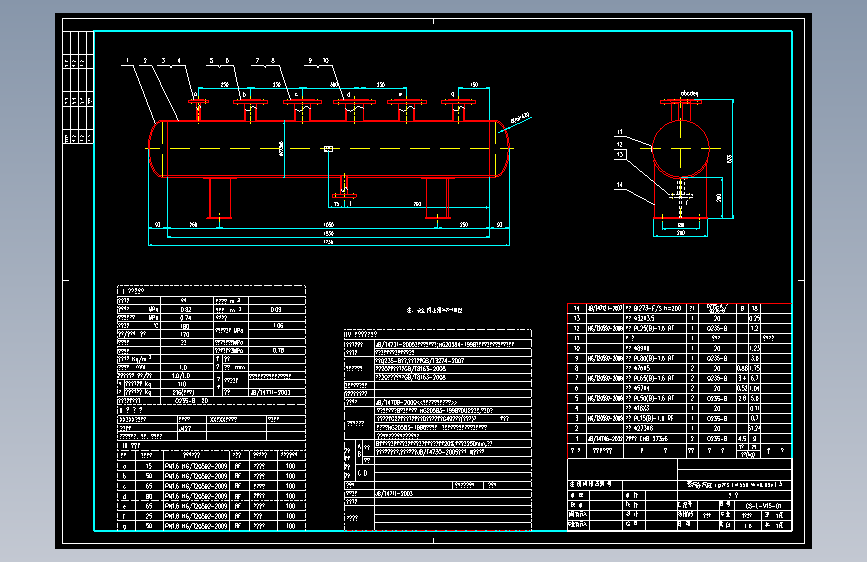Click PL65(B)-1.6 RF in parts row 7

pyautogui.click(x=654, y=378)
